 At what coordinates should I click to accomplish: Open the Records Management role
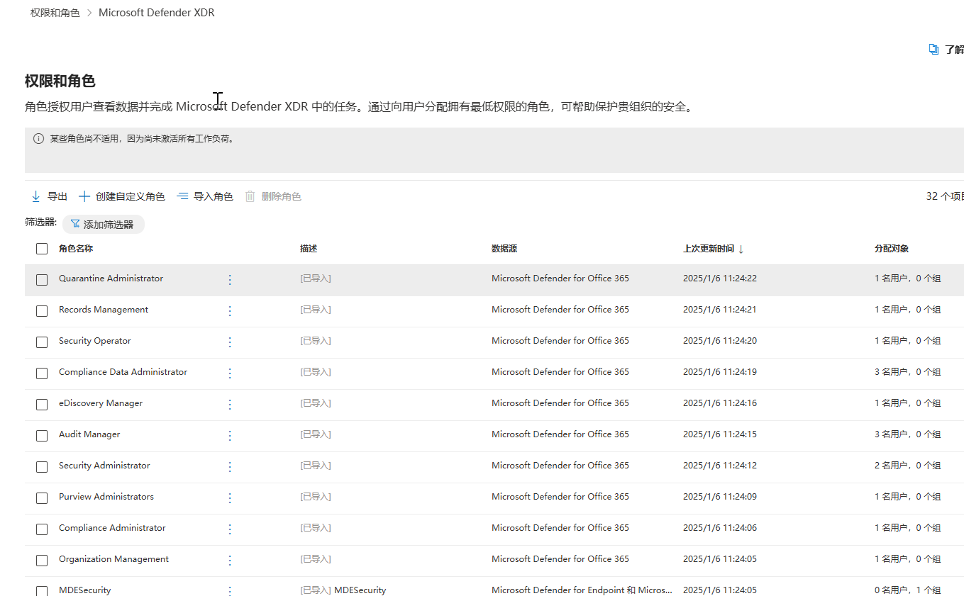coord(103,310)
